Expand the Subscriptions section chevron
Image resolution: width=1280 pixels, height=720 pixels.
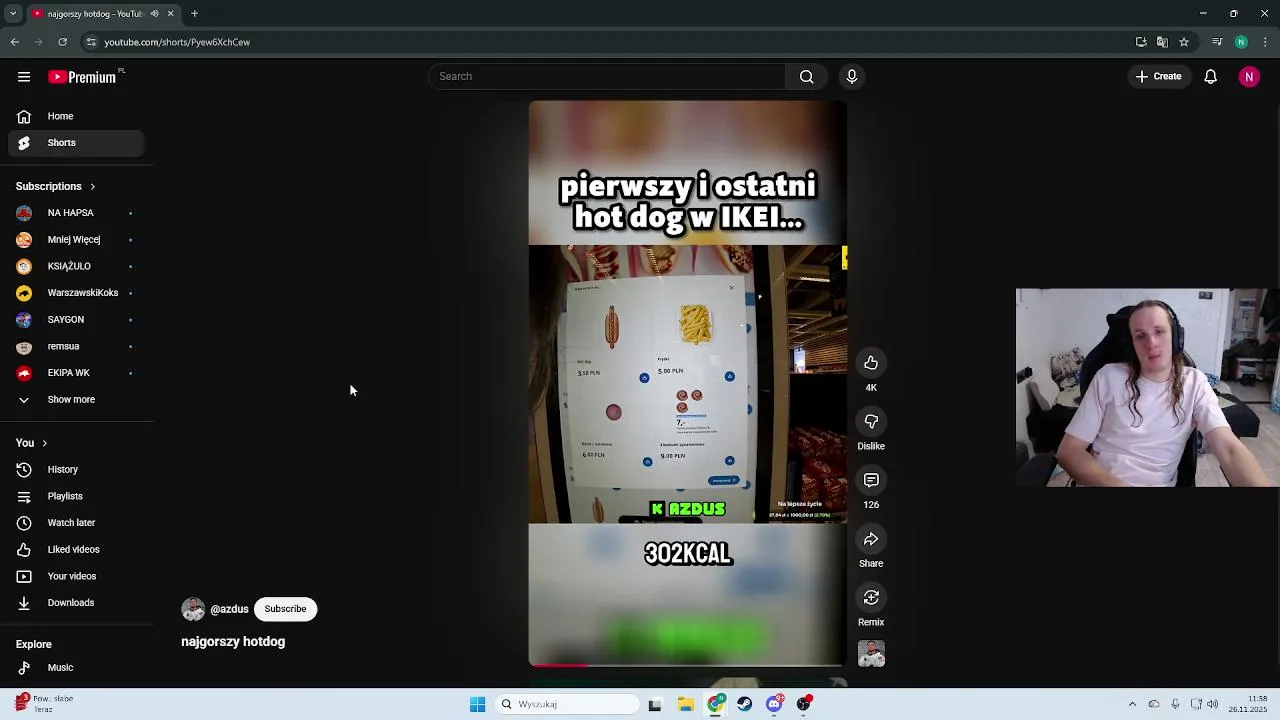coord(92,187)
